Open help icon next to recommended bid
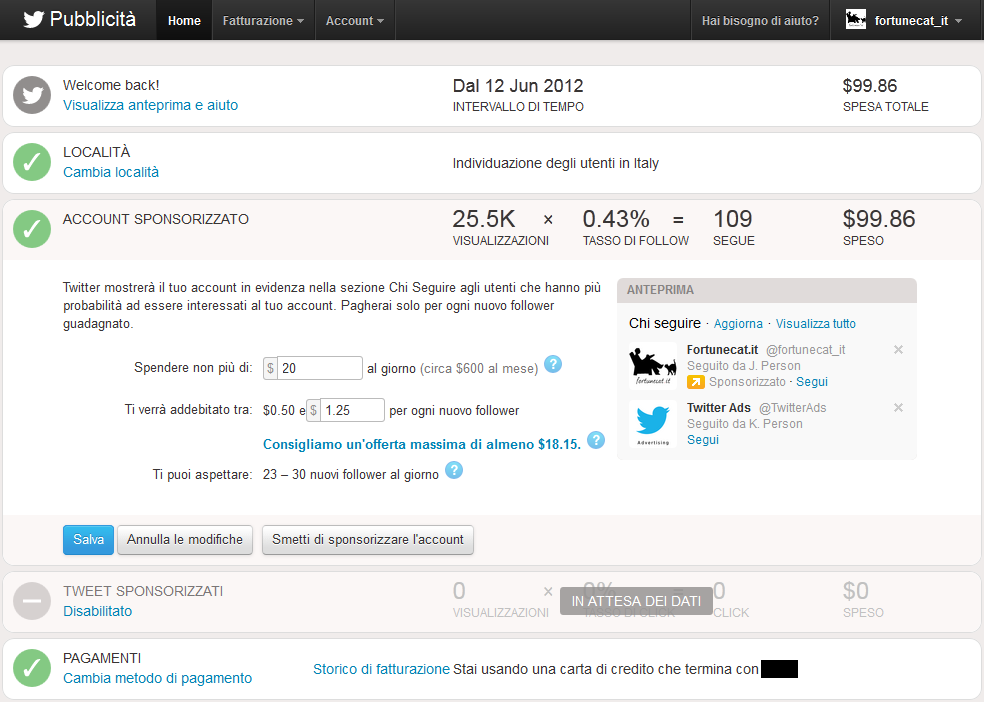The height and width of the screenshot is (702, 984). pyautogui.click(x=596, y=440)
